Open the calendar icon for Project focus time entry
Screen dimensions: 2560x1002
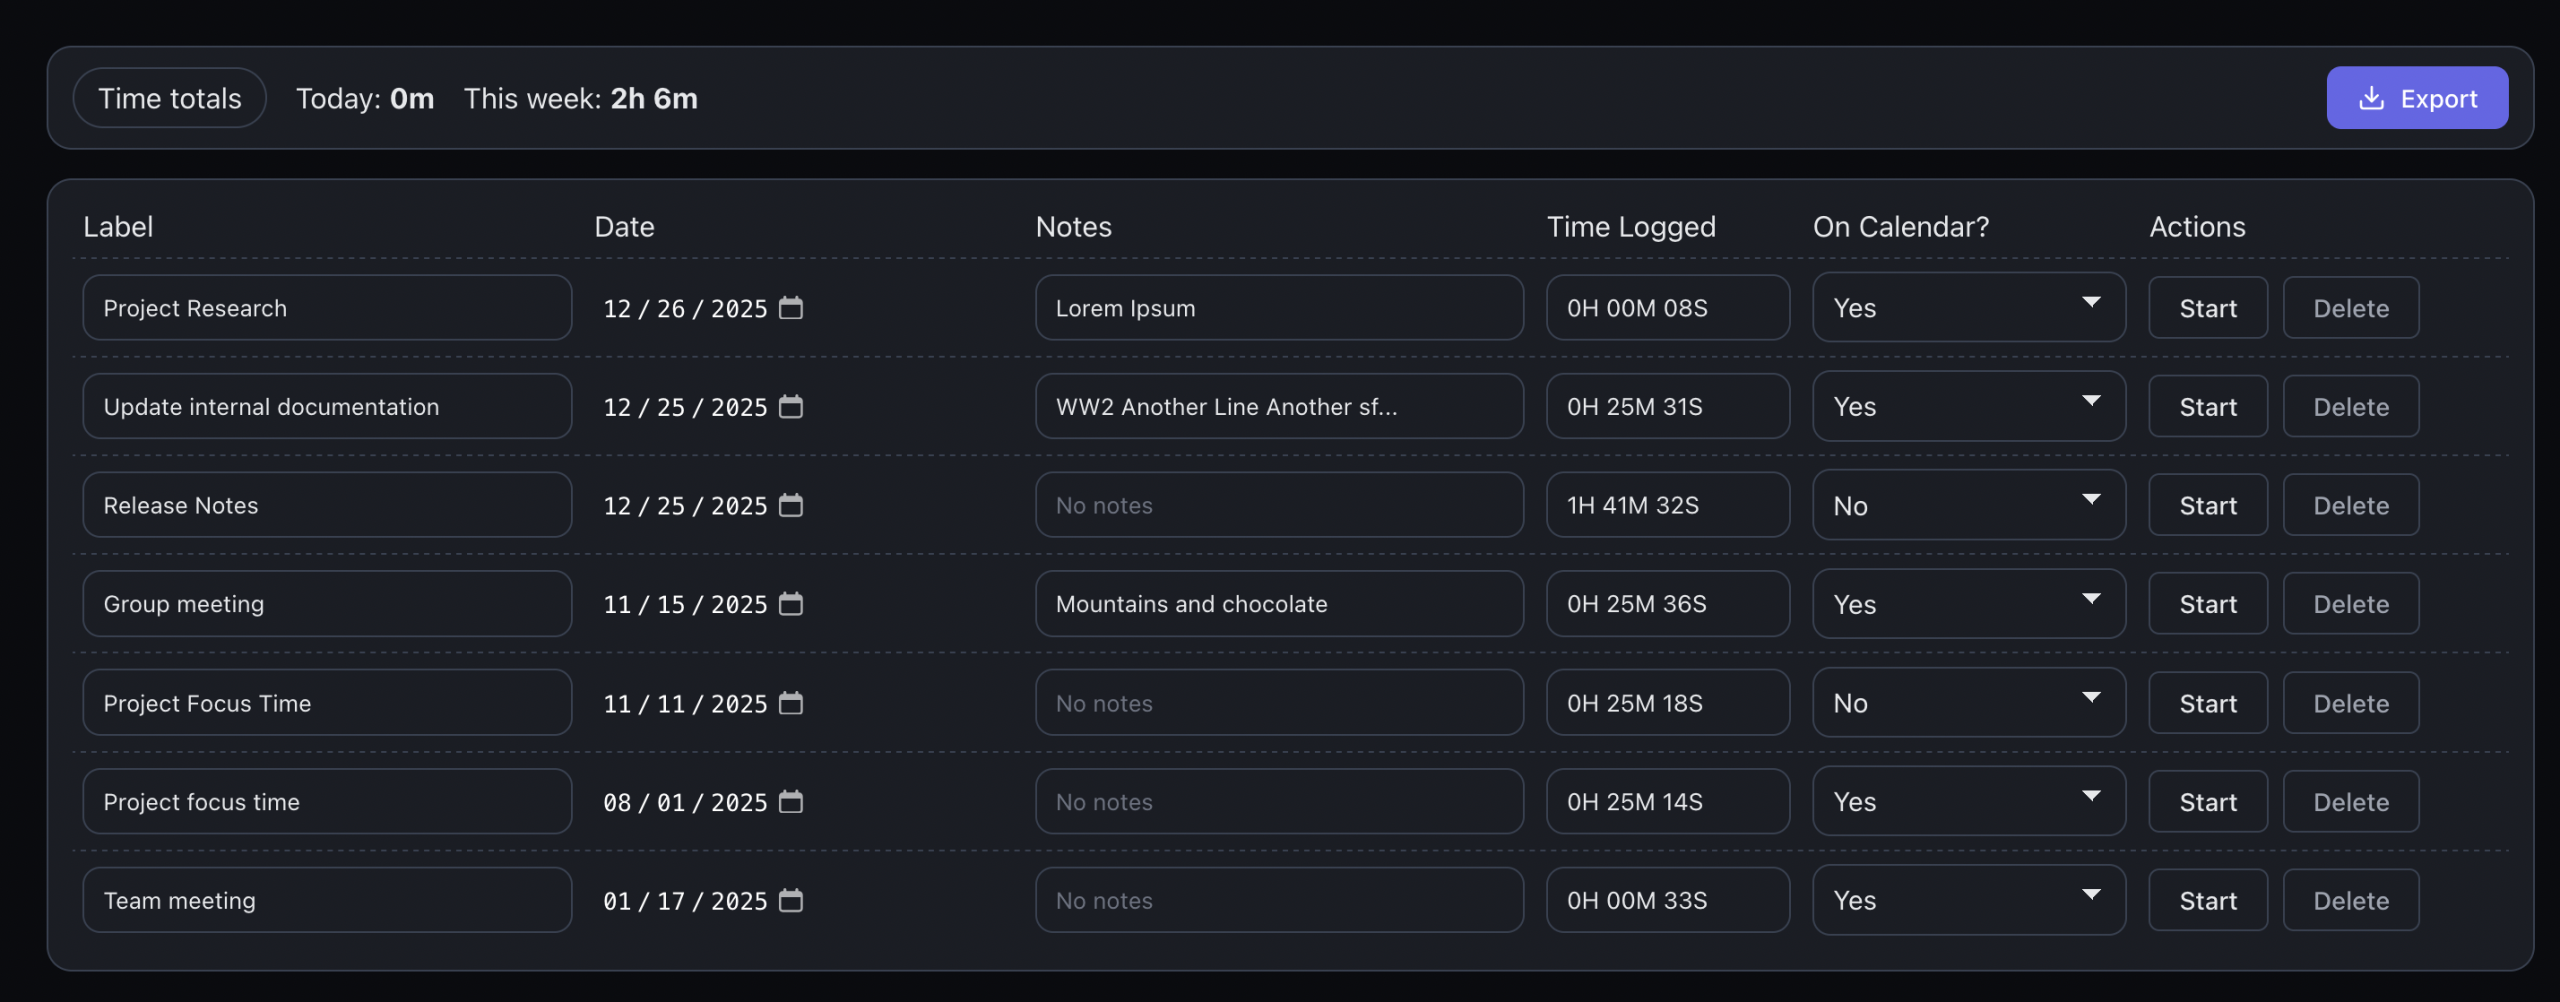coord(791,801)
